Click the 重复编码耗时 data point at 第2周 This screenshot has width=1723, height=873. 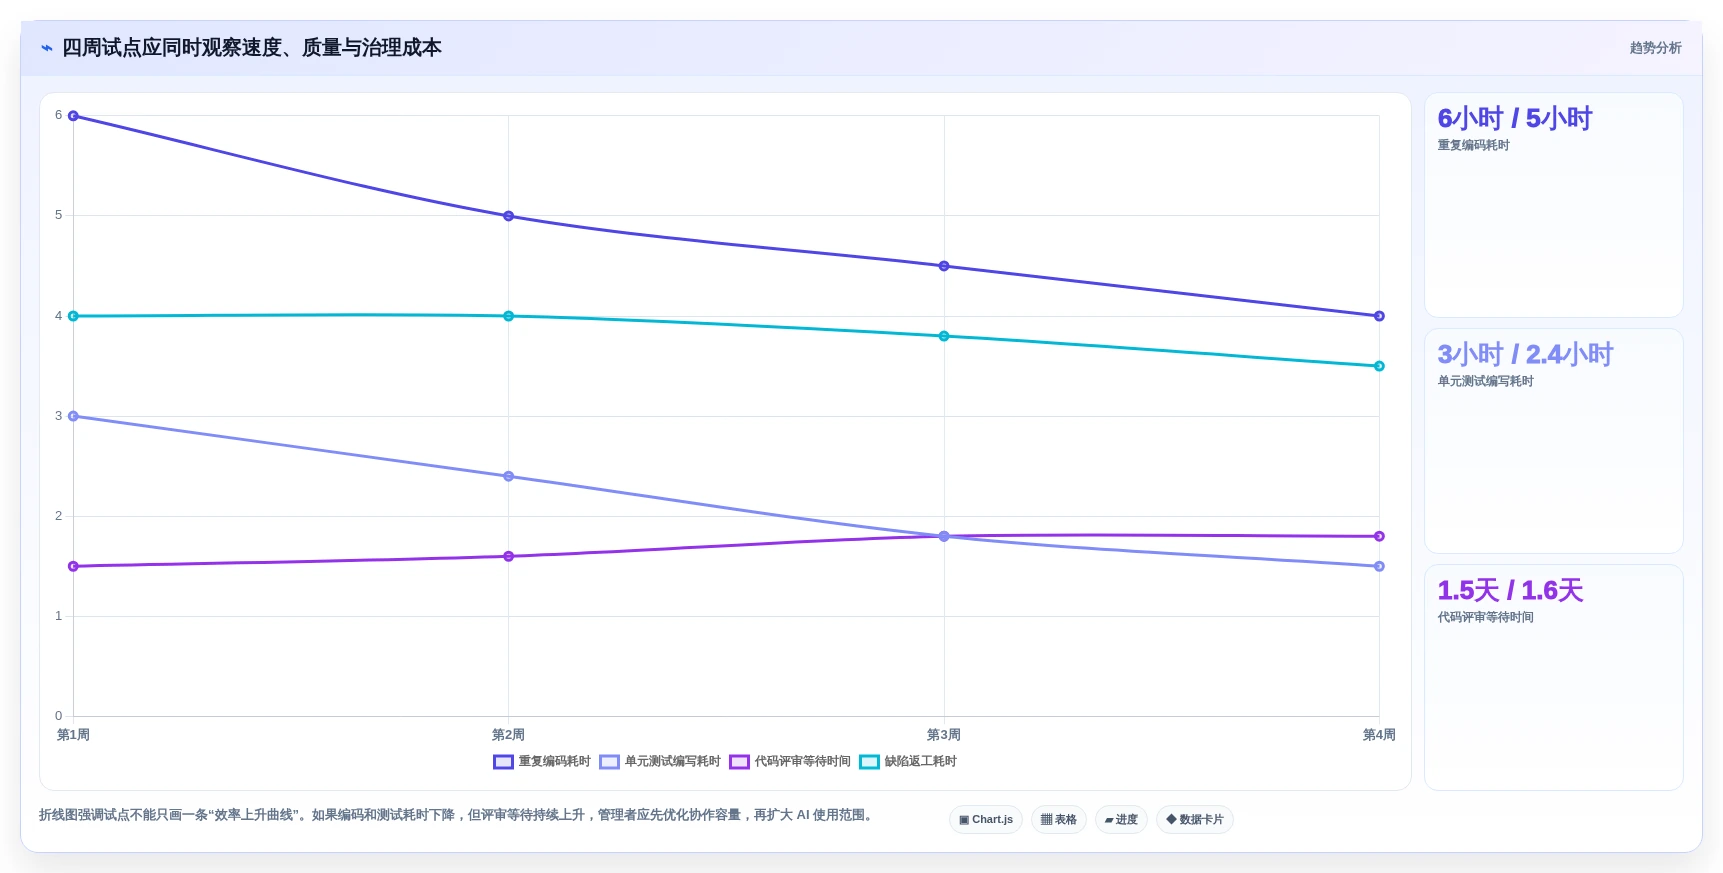tap(508, 216)
